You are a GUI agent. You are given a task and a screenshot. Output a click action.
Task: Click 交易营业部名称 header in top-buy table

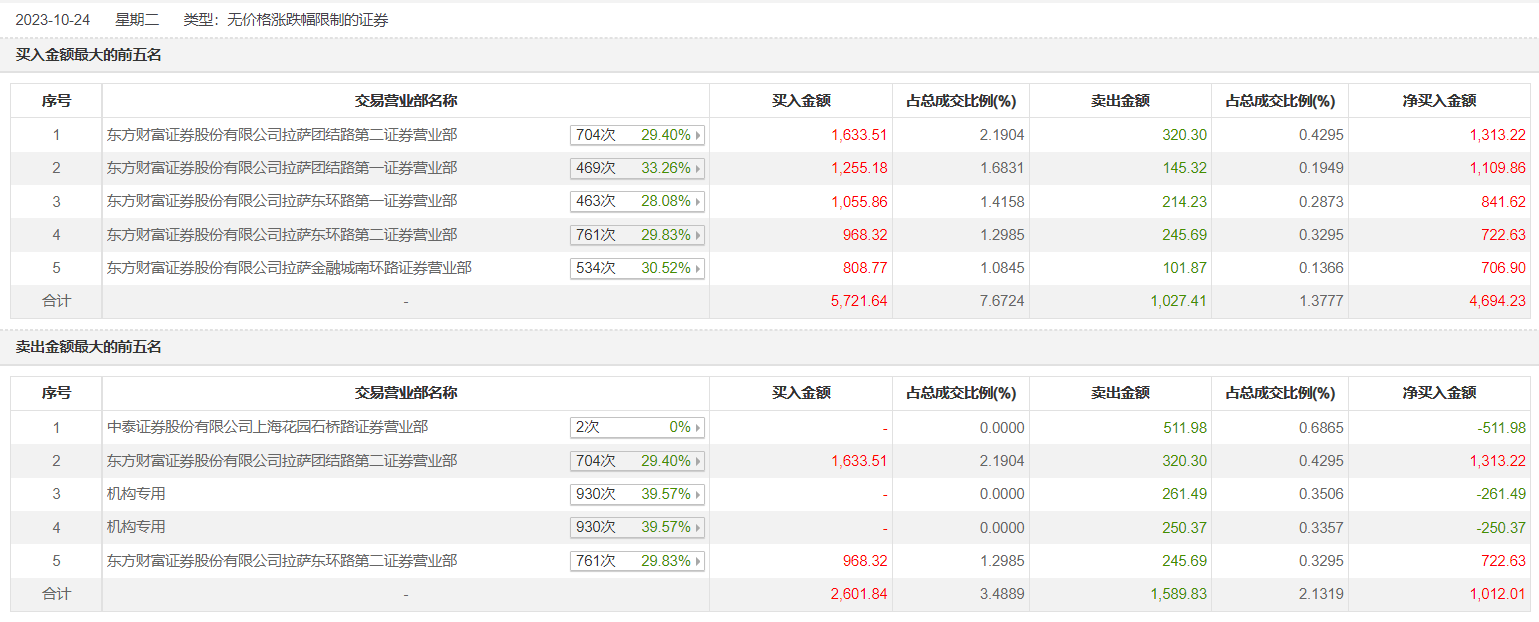tap(406, 101)
